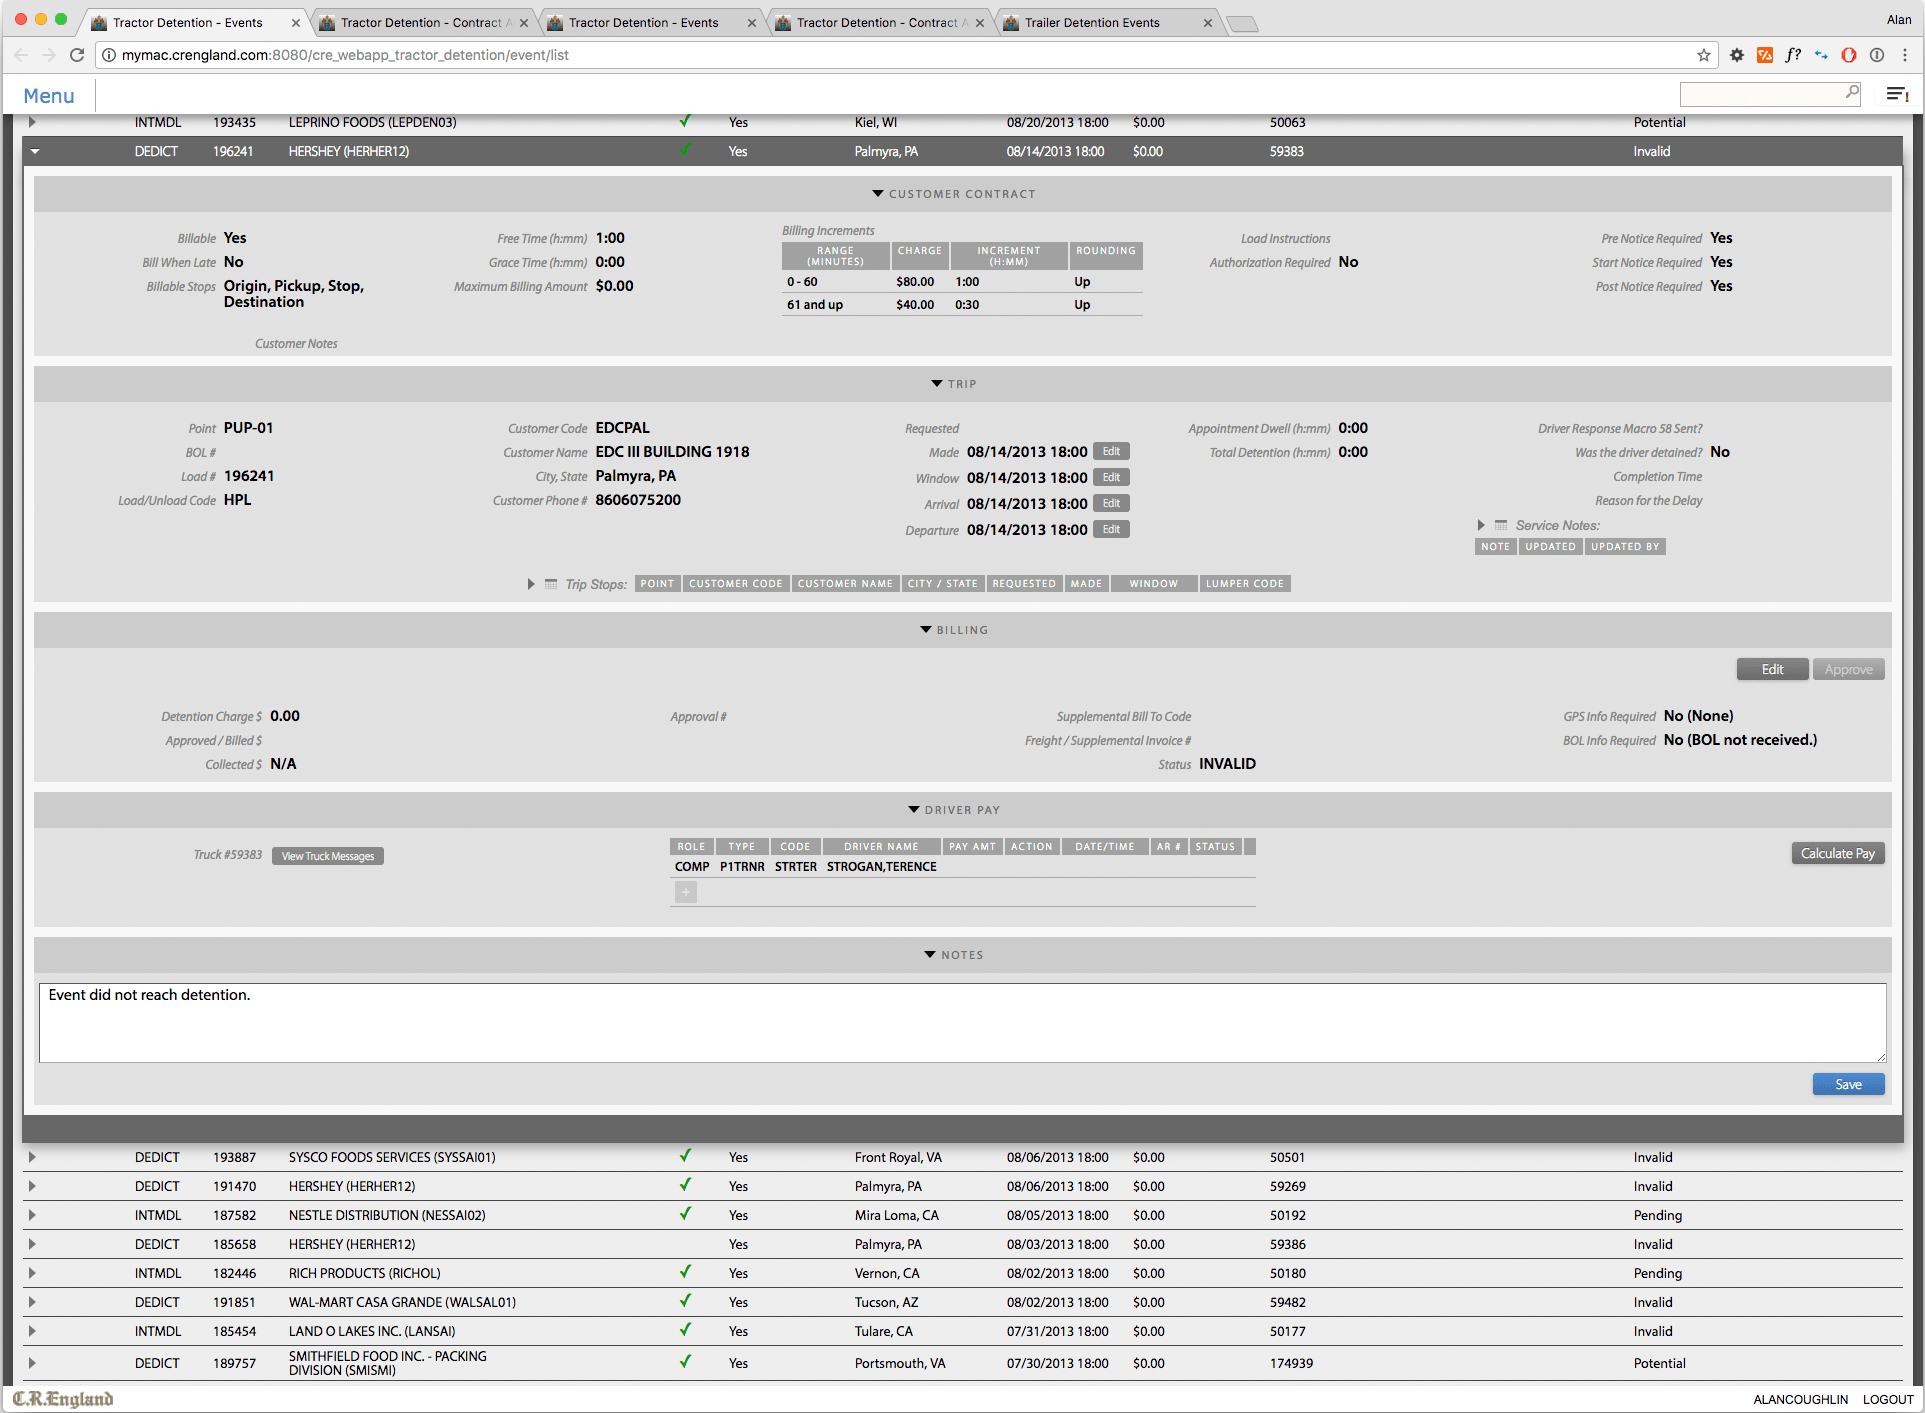Open the Menu link

tap(49, 96)
